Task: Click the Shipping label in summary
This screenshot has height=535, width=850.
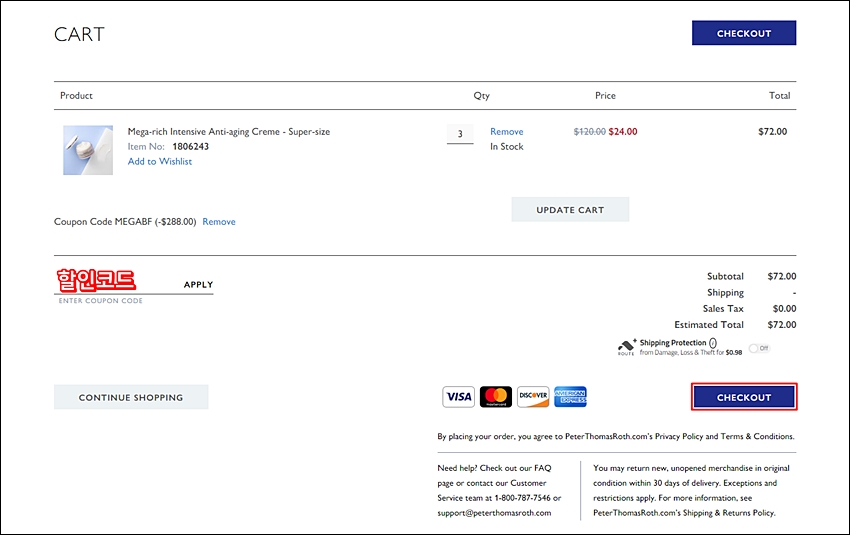Action: point(725,293)
